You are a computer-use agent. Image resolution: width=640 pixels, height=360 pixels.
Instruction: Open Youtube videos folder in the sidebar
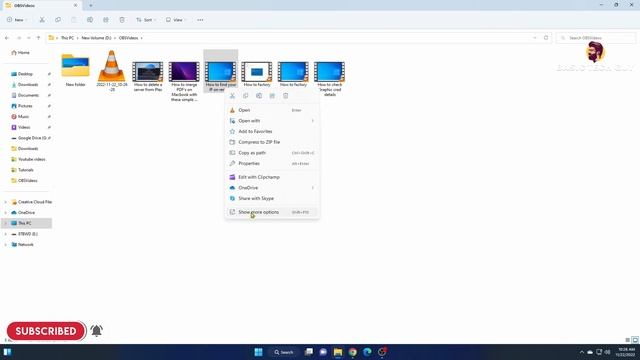tap(31, 159)
